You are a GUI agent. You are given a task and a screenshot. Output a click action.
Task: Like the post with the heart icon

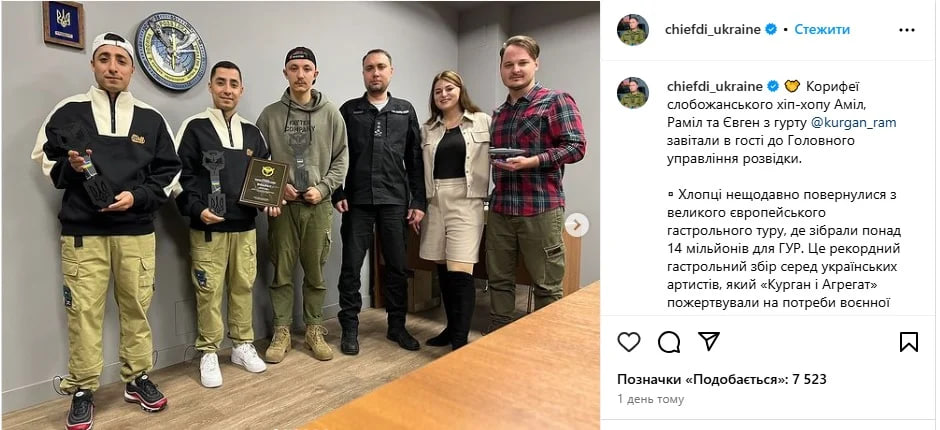click(x=628, y=342)
